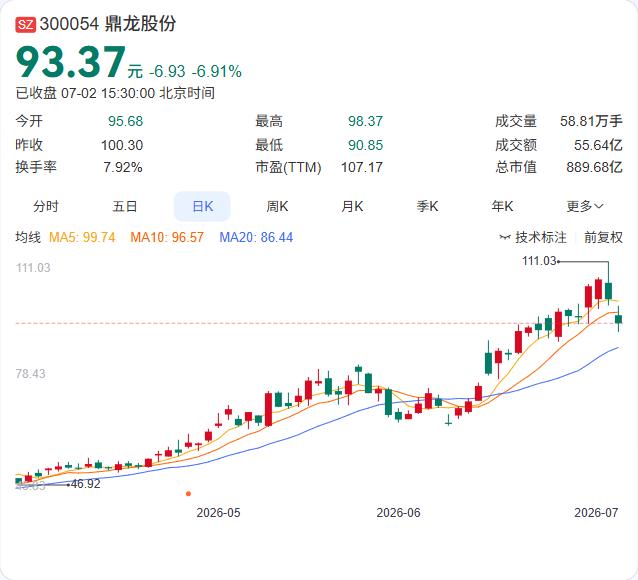Click the latest green candlestick on the chart
Screen dimensions: 638x580
point(618,319)
